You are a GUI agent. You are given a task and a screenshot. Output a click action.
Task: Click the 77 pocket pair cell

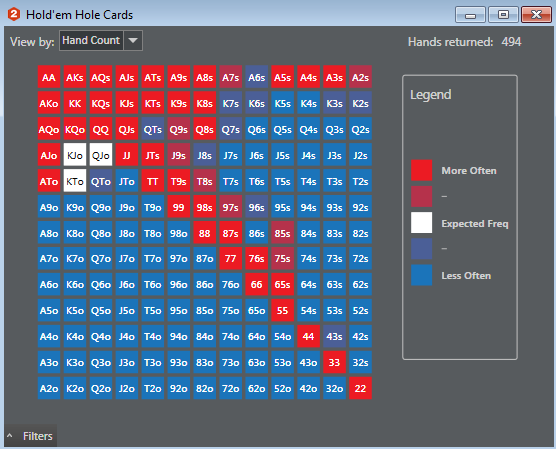[x=230, y=259]
